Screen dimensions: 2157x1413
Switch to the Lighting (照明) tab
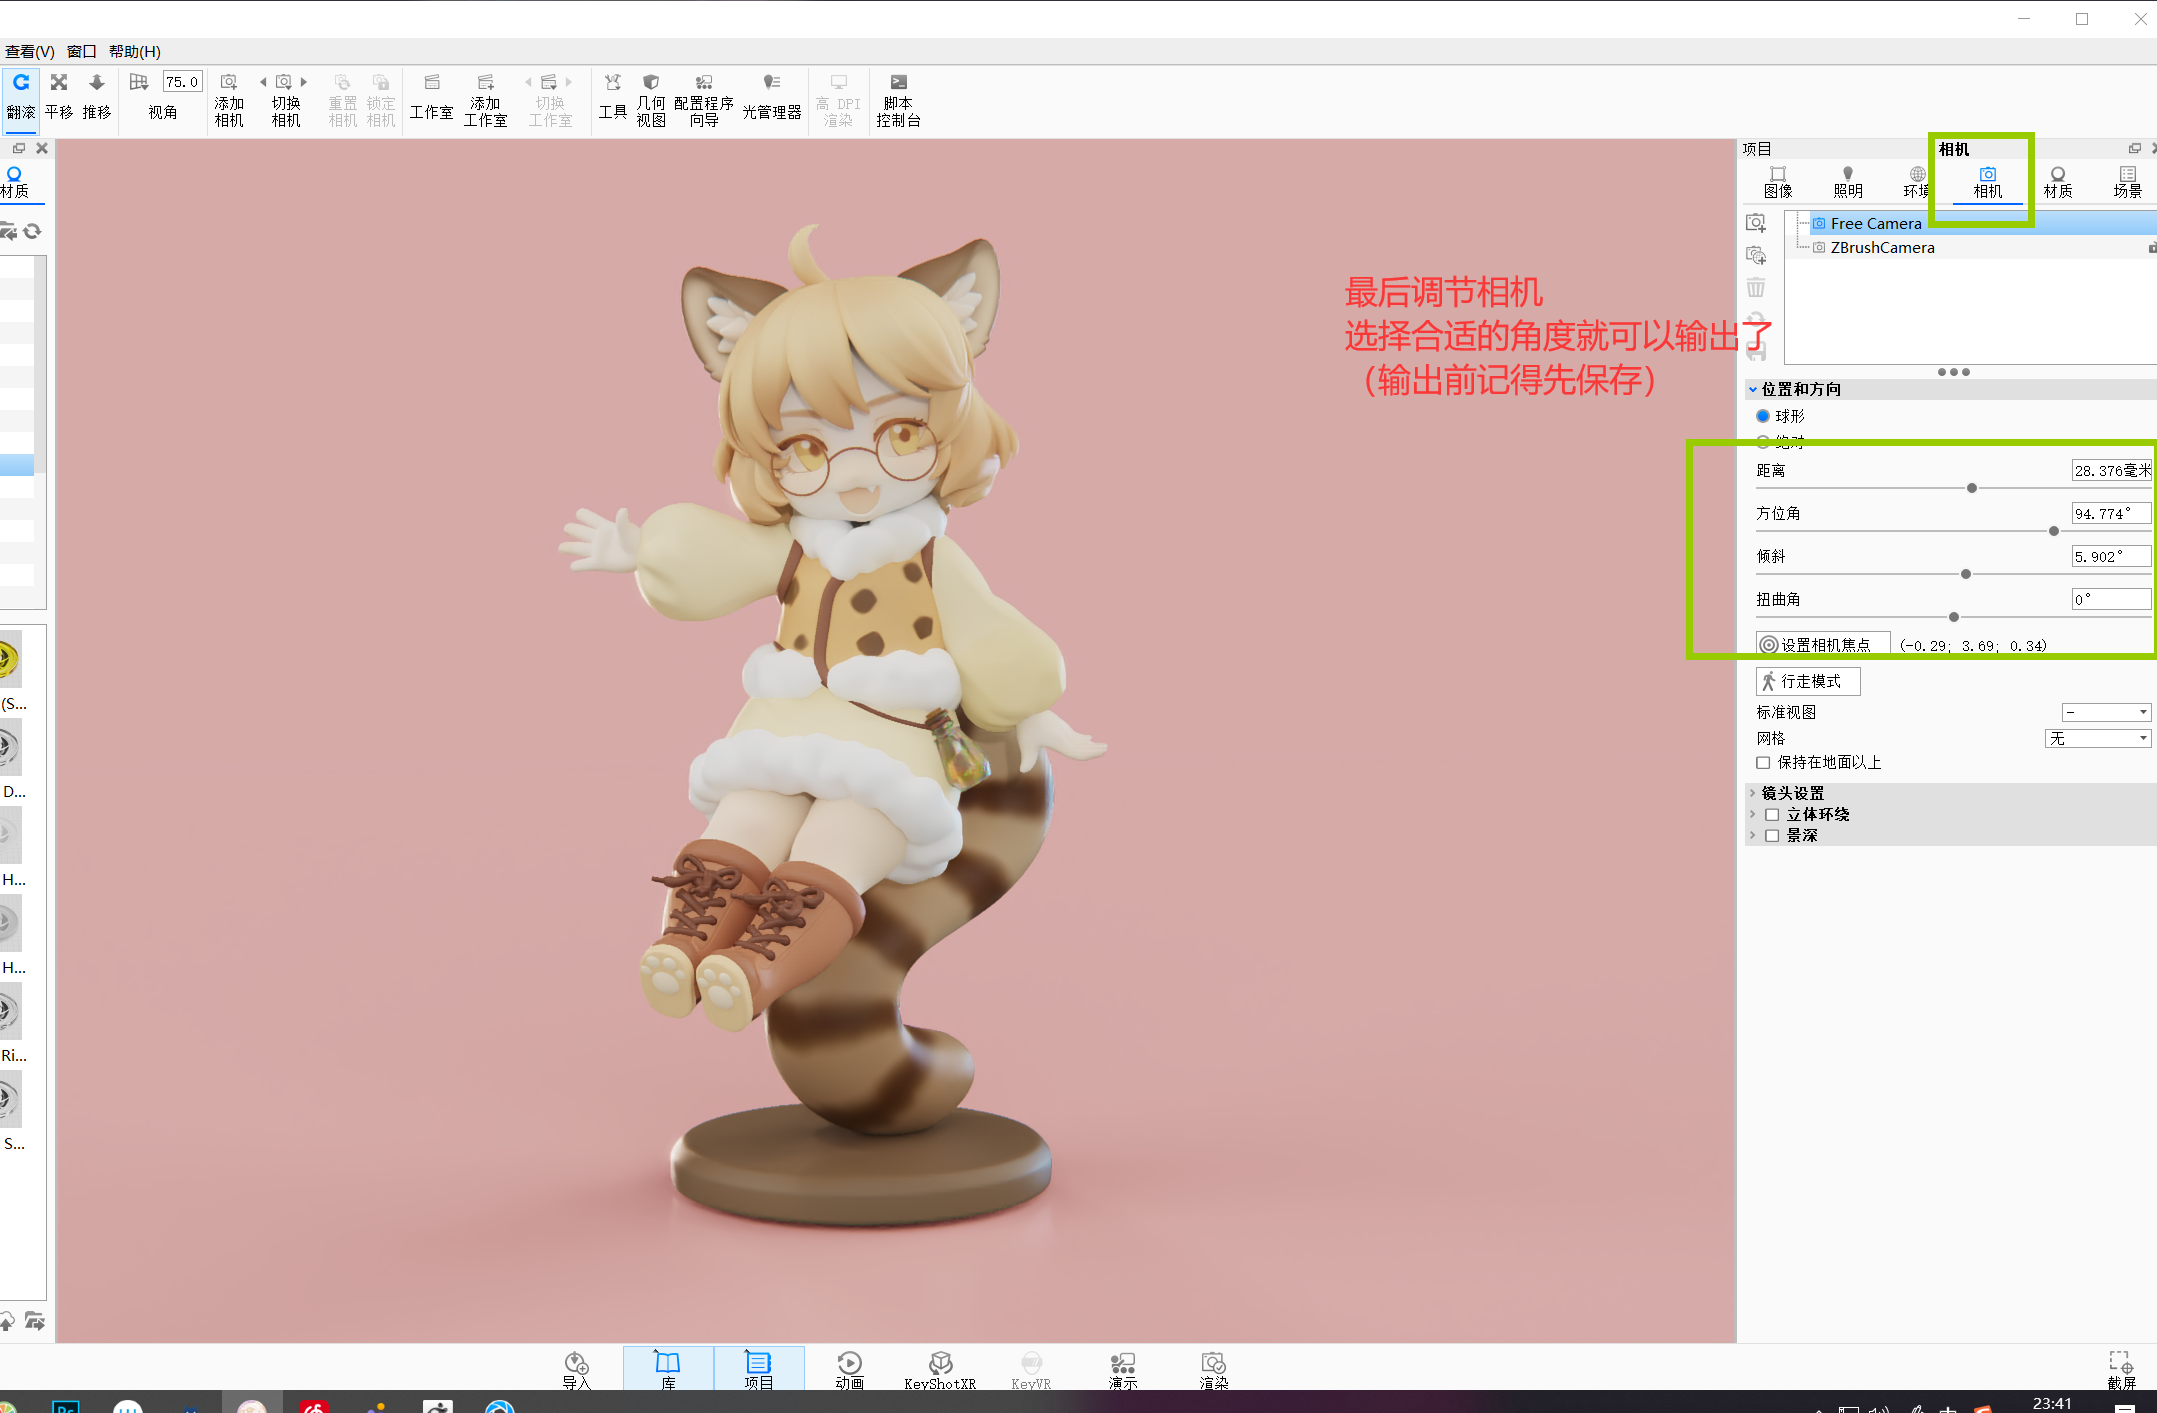[1847, 182]
